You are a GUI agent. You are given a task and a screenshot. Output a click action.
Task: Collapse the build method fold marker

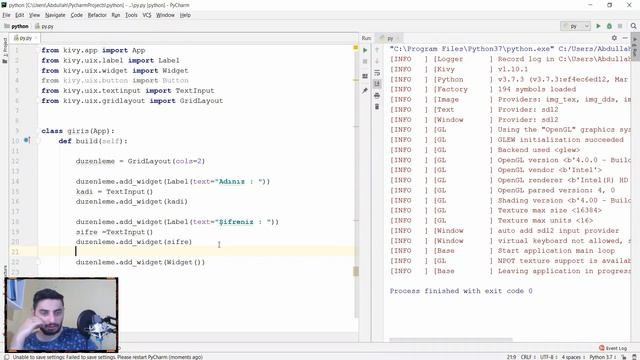(38, 141)
